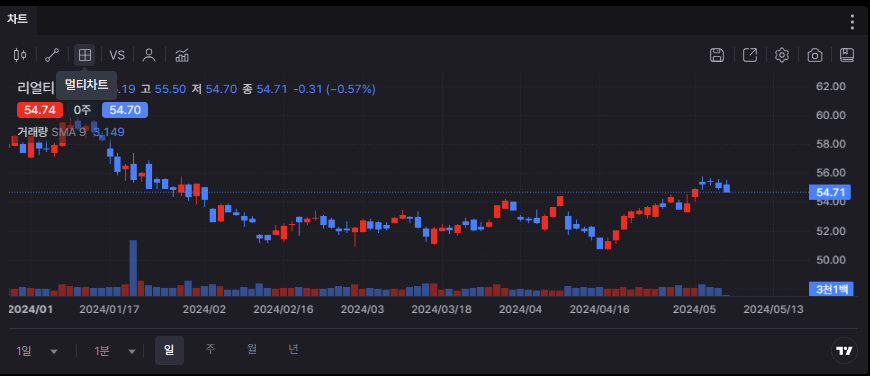Open the saved layout book icon
This screenshot has height=376, width=870.
[x=847, y=55]
